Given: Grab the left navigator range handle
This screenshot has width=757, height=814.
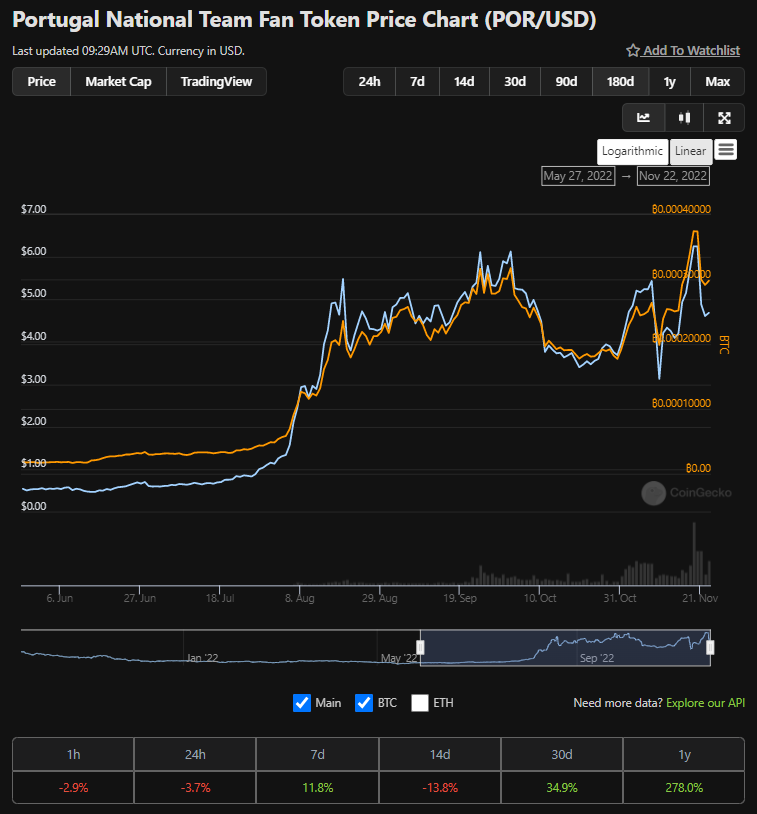Looking at the screenshot, I should coord(420,647).
